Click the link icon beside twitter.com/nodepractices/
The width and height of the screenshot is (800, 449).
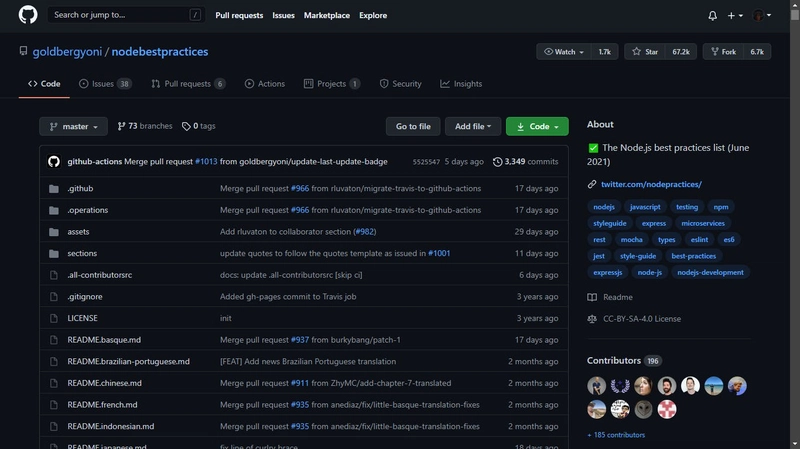[592, 184]
